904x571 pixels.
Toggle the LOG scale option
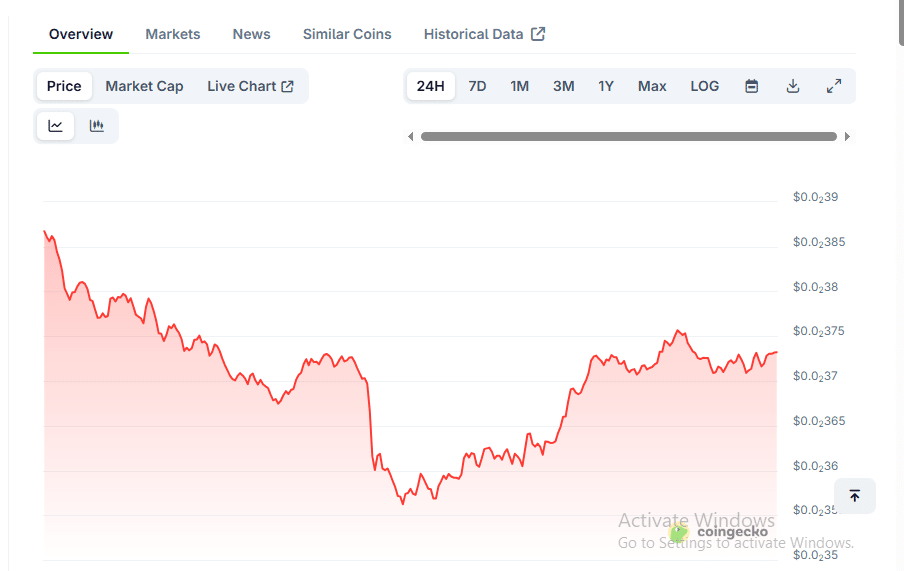(704, 86)
